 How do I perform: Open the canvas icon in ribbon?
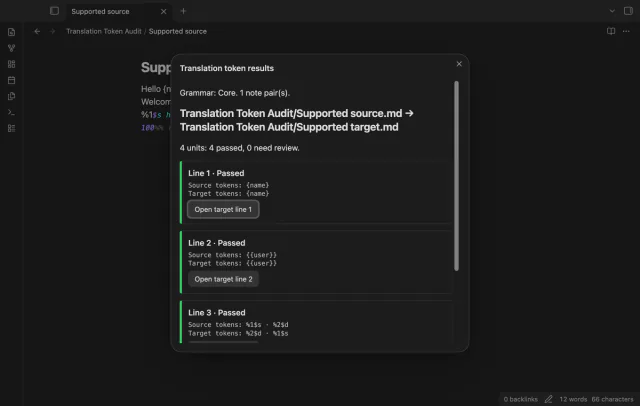pos(11,64)
